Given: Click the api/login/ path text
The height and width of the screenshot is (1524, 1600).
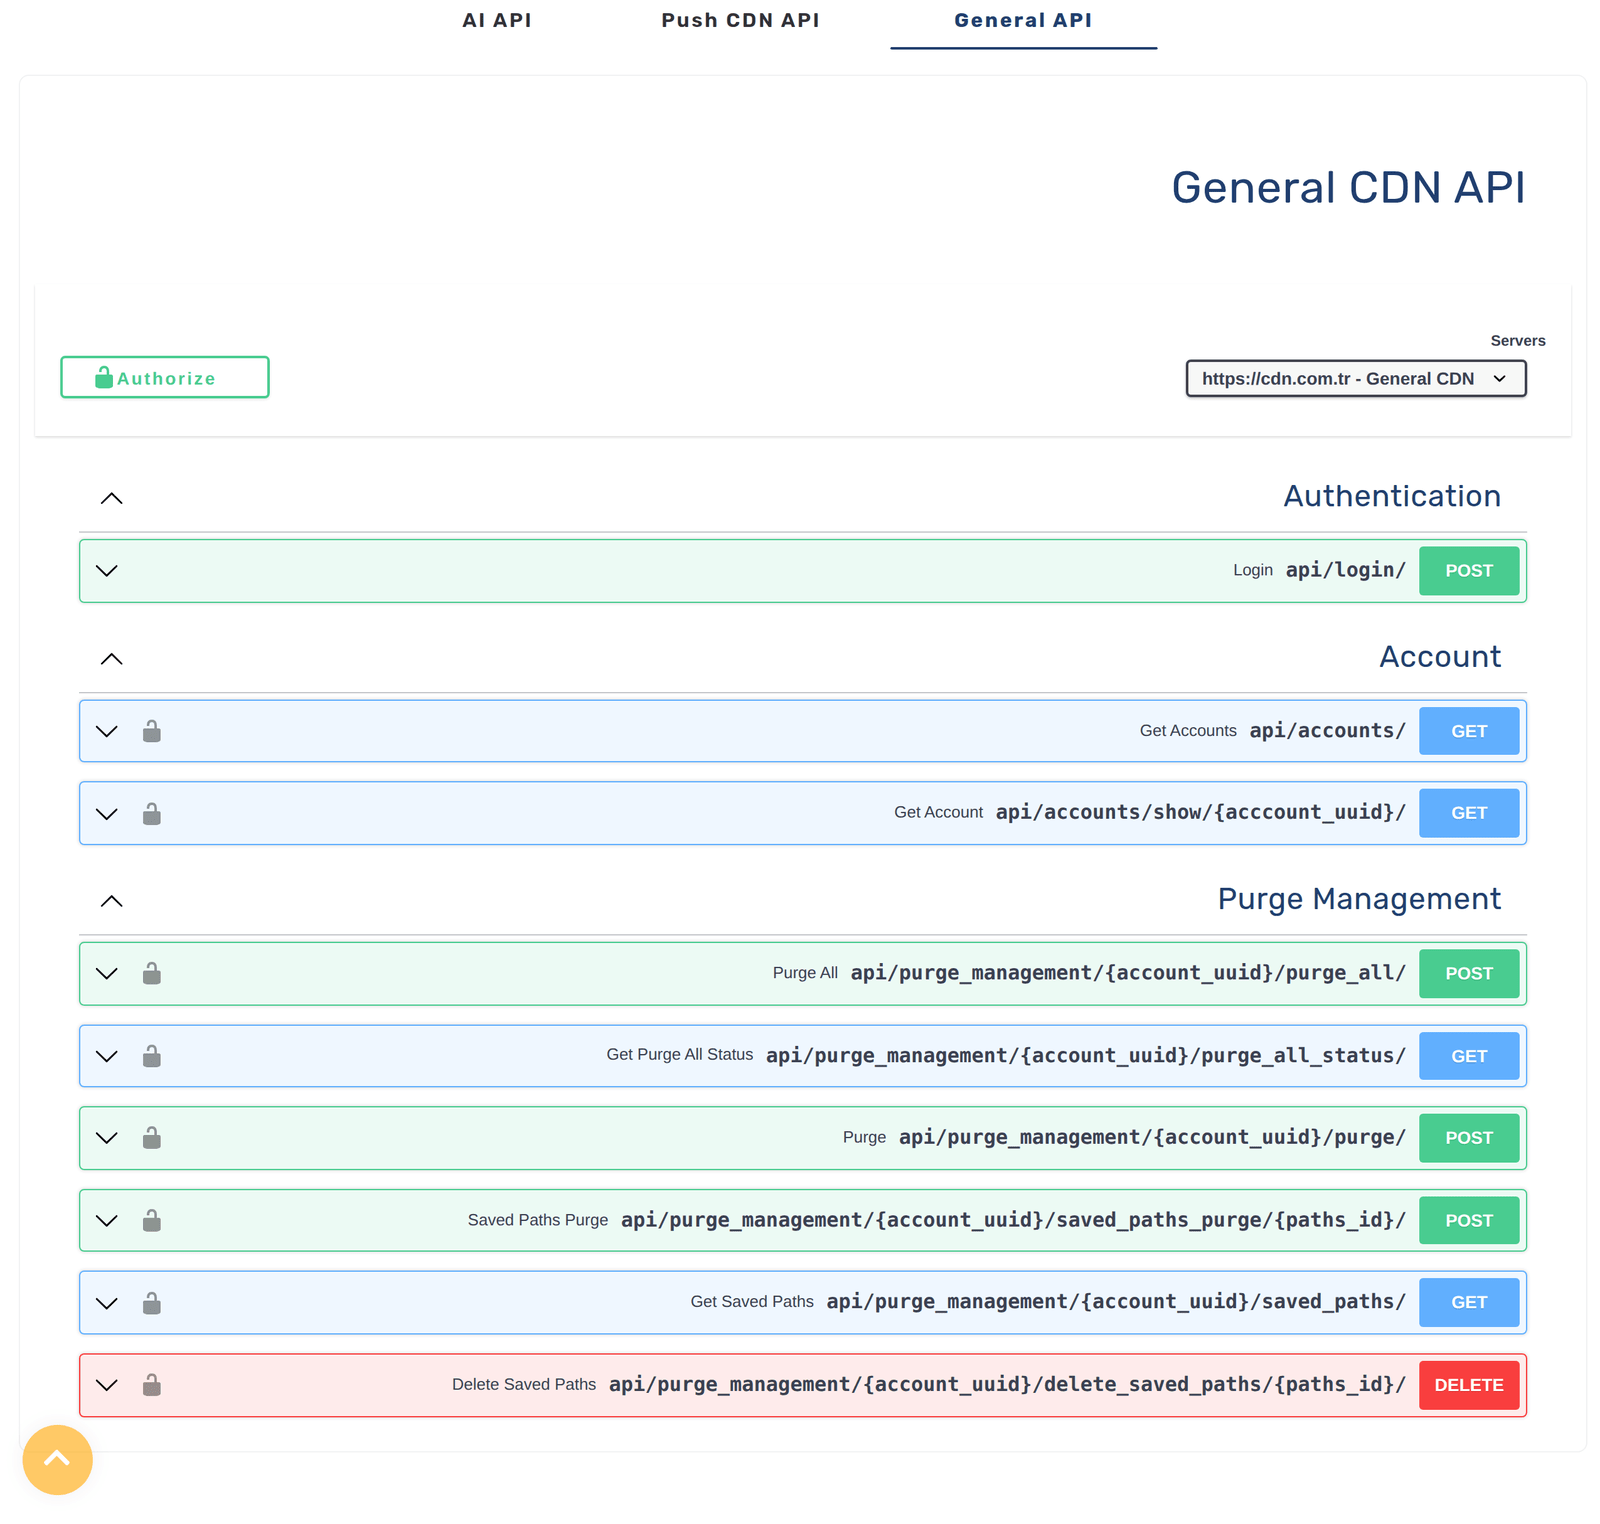Looking at the screenshot, I should (x=1346, y=570).
